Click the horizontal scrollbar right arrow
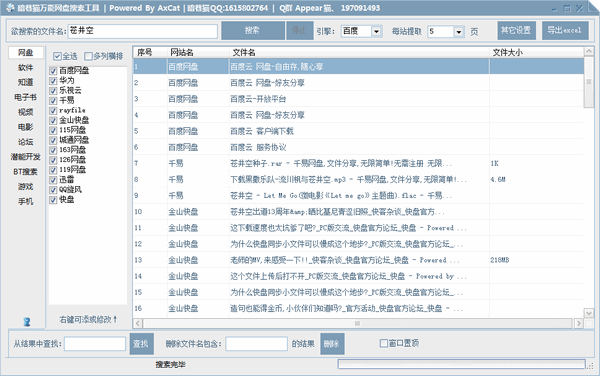600x376 pixels. click(x=579, y=324)
